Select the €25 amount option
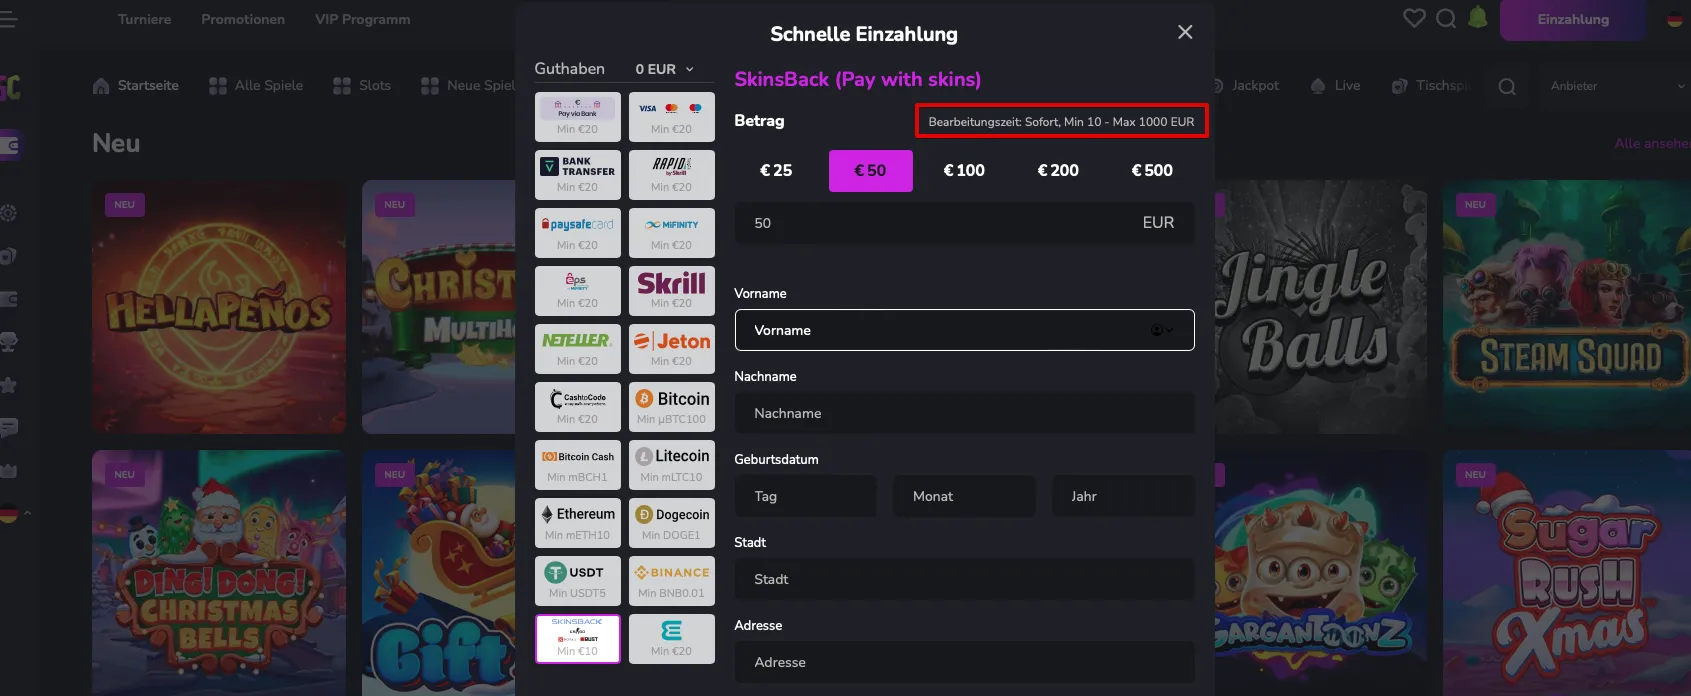Image resolution: width=1691 pixels, height=696 pixels. (776, 171)
